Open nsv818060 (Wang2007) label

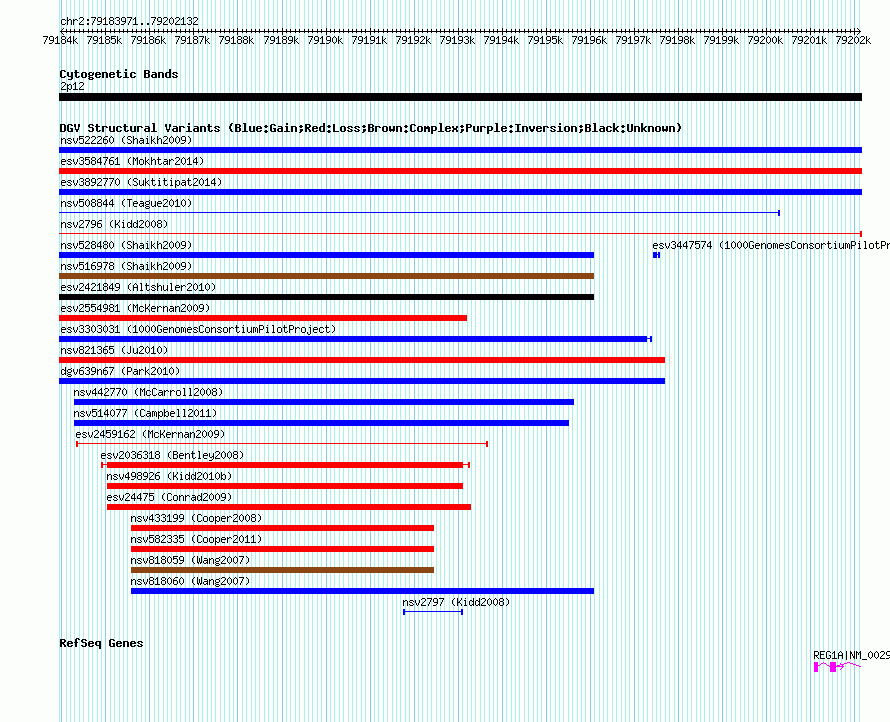pyautogui.click(x=190, y=581)
